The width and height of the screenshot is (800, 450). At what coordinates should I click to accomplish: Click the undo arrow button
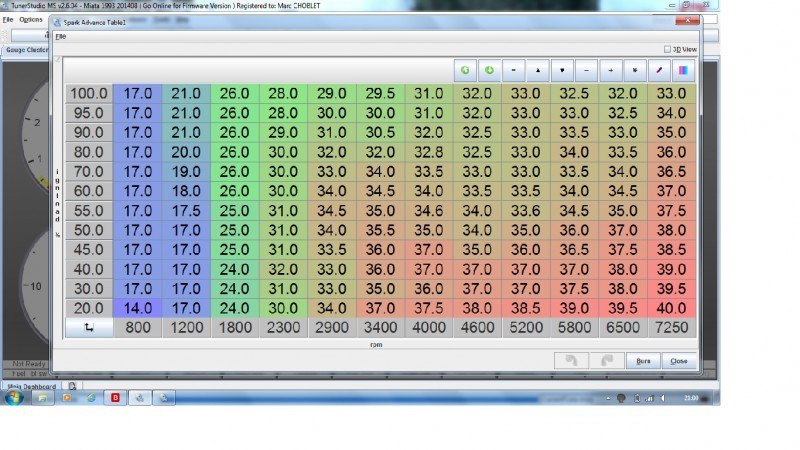[x=571, y=361]
